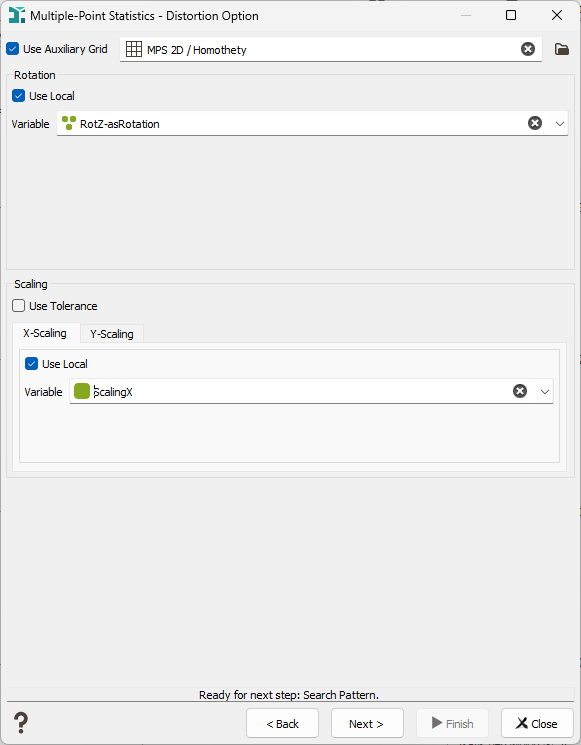The height and width of the screenshot is (745, 581).
Task: Expand the rotation Variable dropdown arrow
Action: (x=560, y=124)
